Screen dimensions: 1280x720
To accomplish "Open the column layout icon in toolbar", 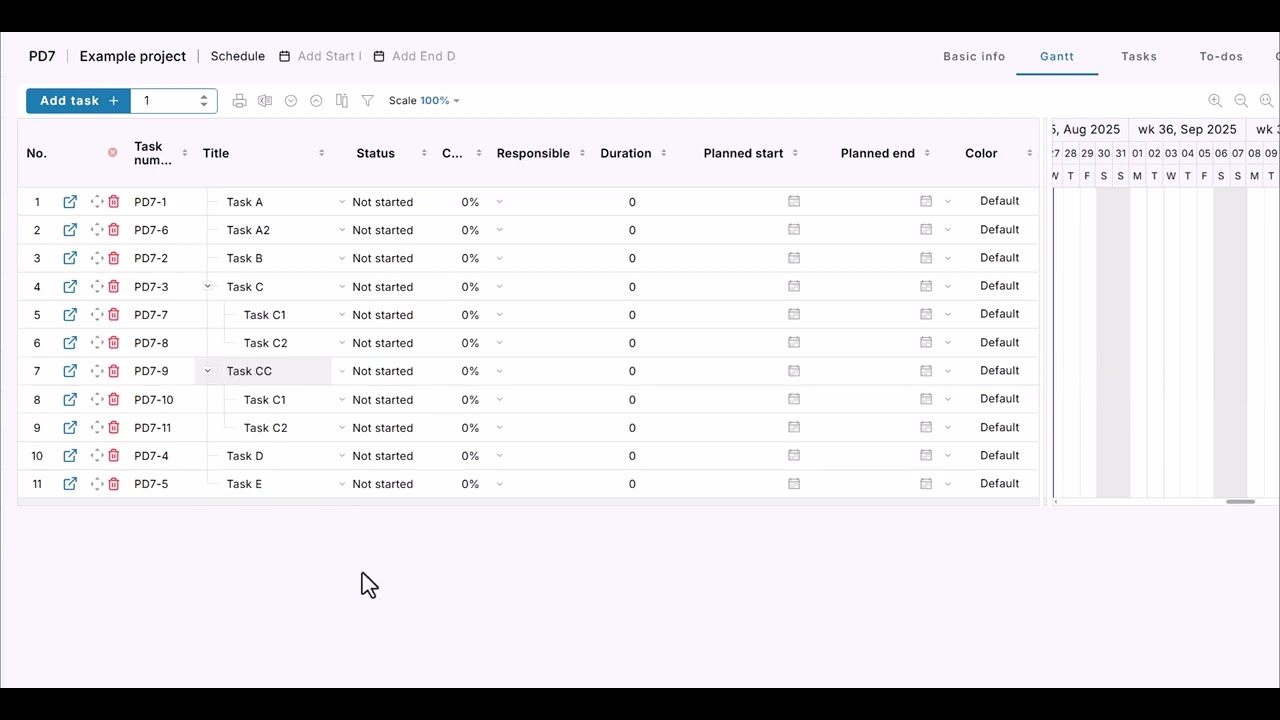I will point(342,101).
